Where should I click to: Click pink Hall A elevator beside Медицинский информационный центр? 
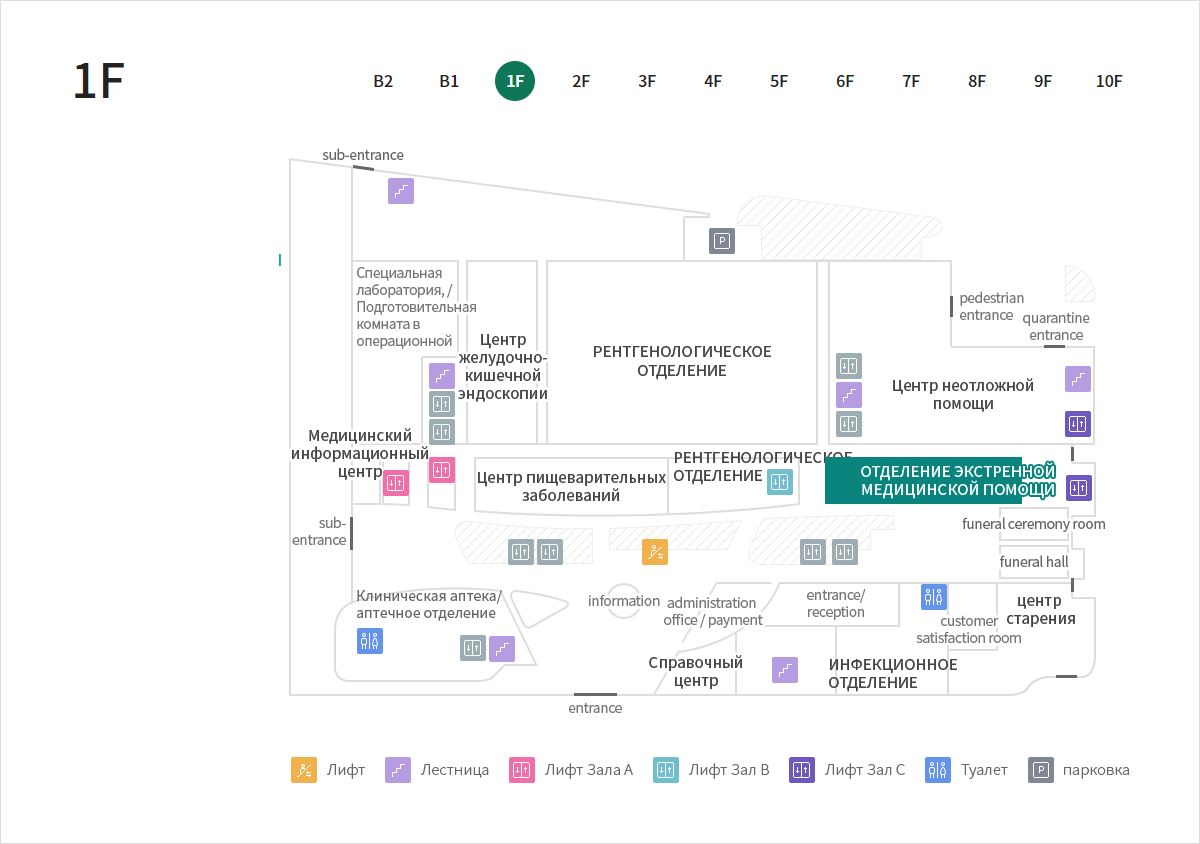pyautogui.click(x=396, y=484)
